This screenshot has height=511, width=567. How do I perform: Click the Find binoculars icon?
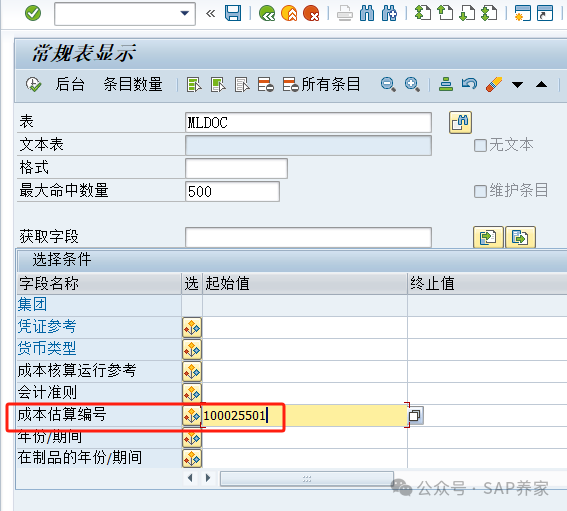point(367,13)
